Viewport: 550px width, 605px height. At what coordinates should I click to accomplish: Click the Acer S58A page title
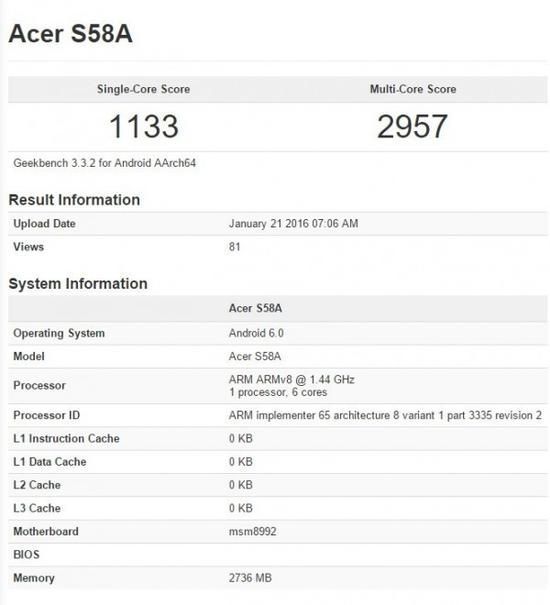[x=71, y=34]
